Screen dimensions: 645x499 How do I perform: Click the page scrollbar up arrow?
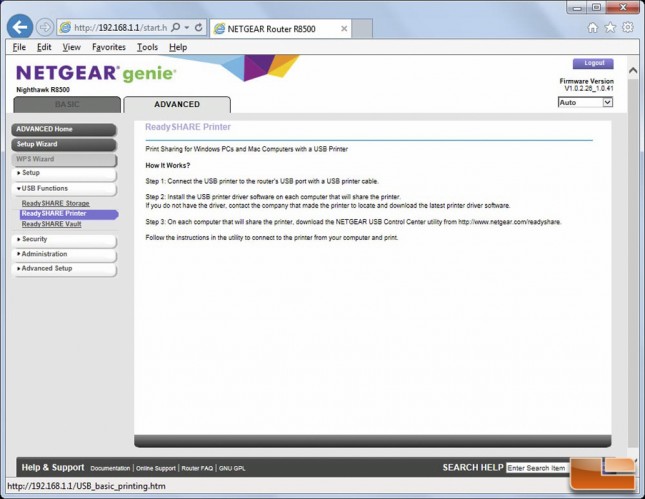click(x=633, y=71)
